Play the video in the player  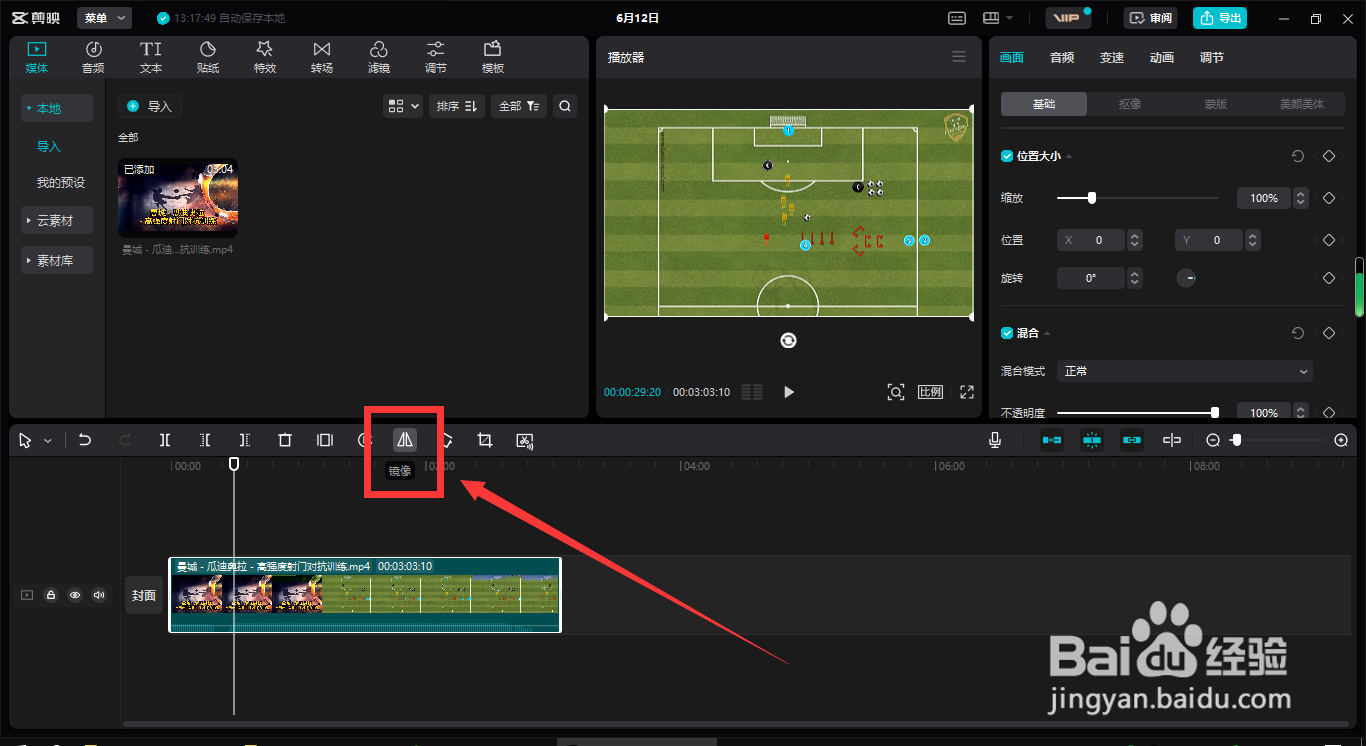[x=789, y=392]
